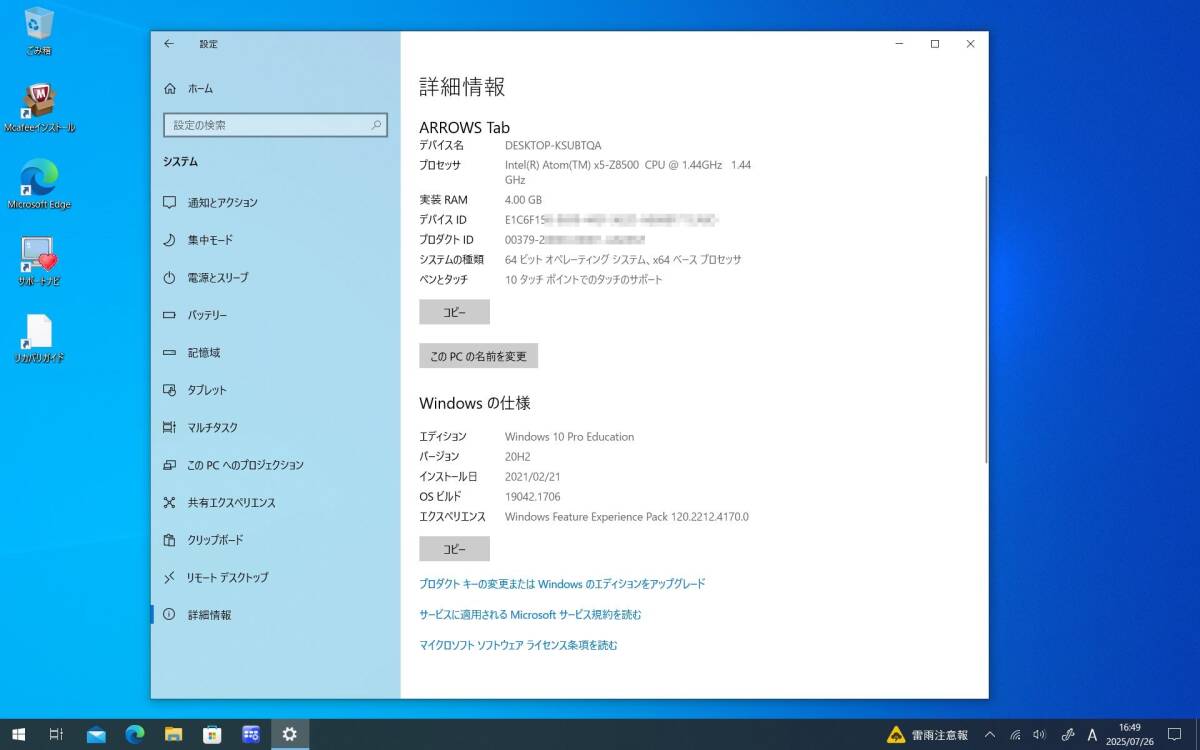Open リモート デスクトップ settings

(227, 577)
